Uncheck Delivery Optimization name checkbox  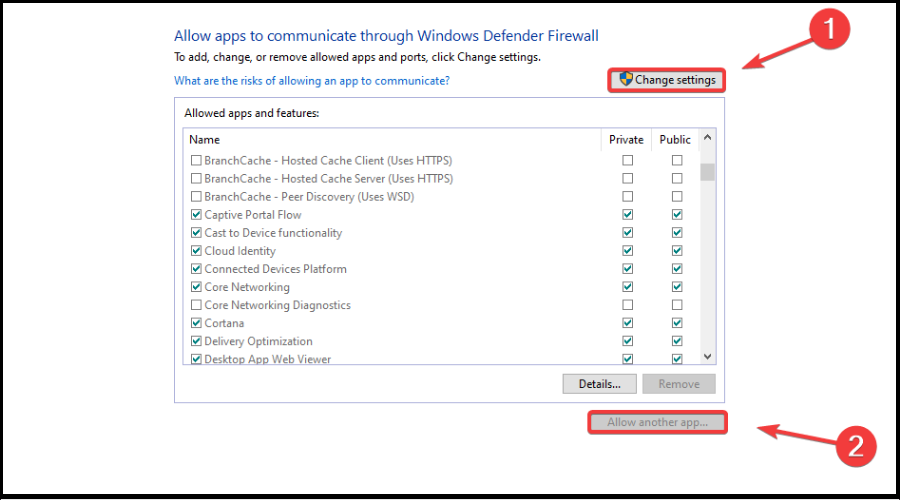(x=196, y=341)
